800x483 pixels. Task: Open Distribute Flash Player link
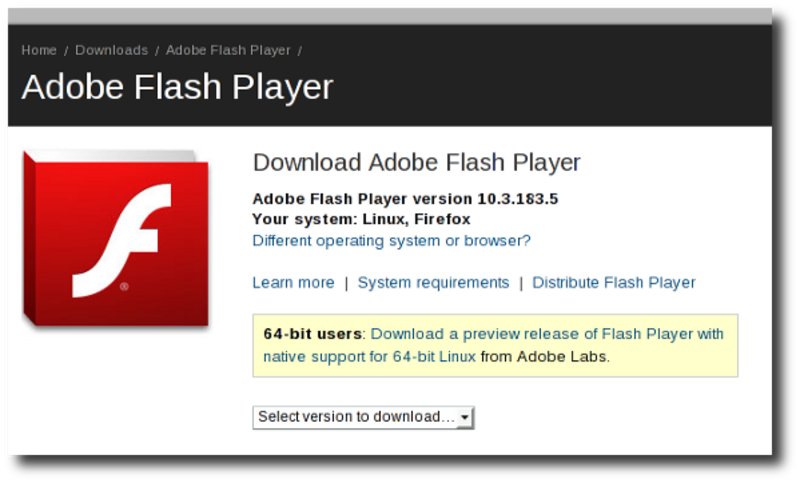coord(614,282)
